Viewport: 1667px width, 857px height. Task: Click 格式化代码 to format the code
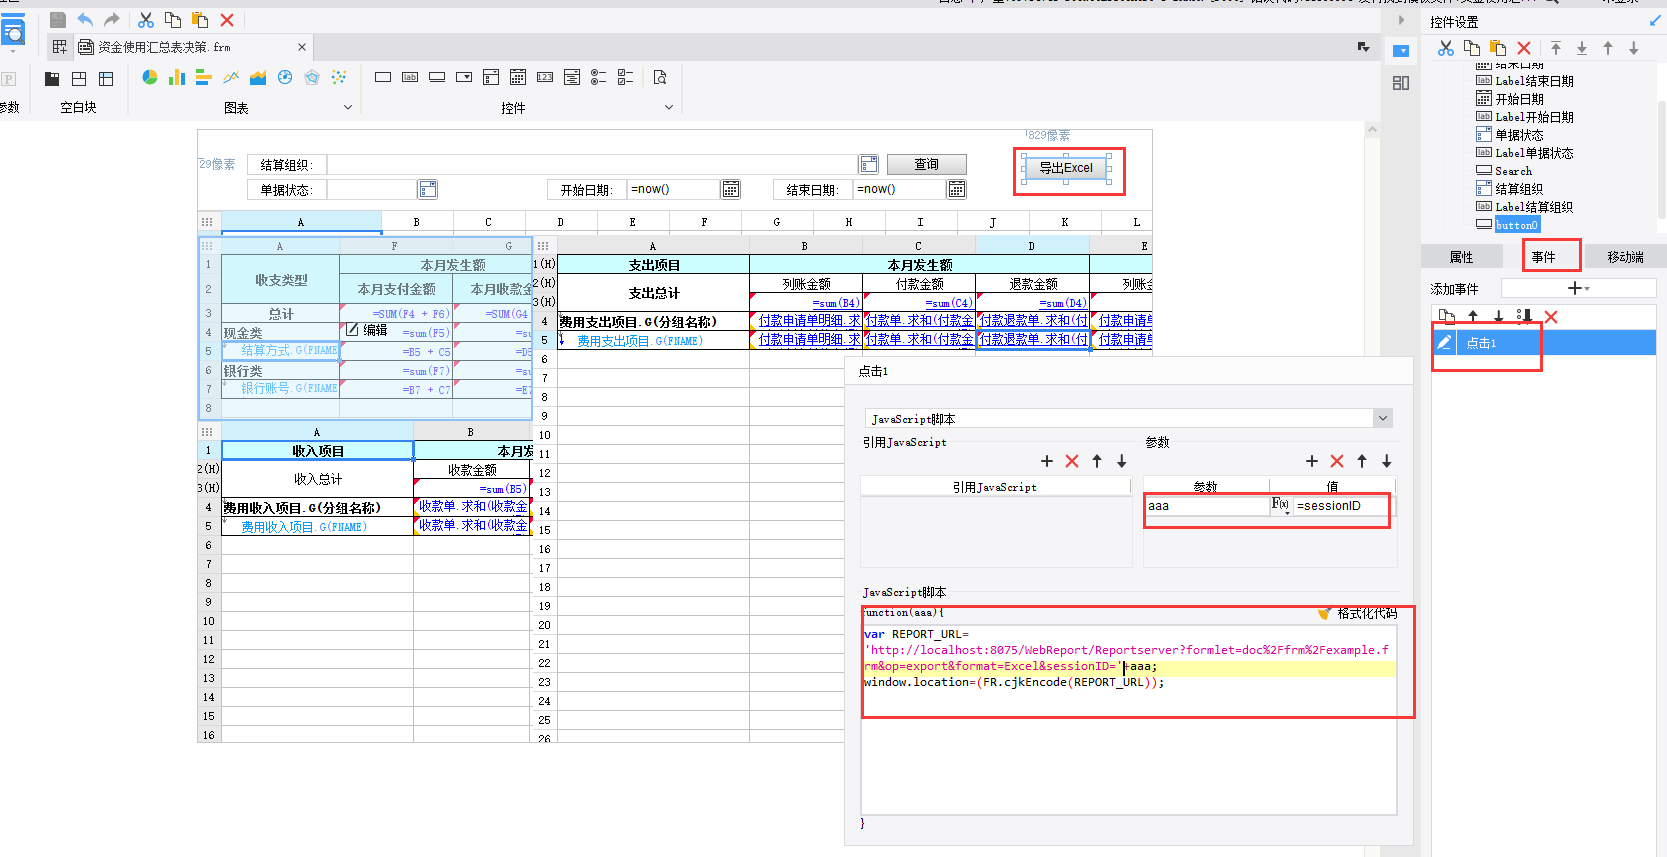(x=1357, y=613)
